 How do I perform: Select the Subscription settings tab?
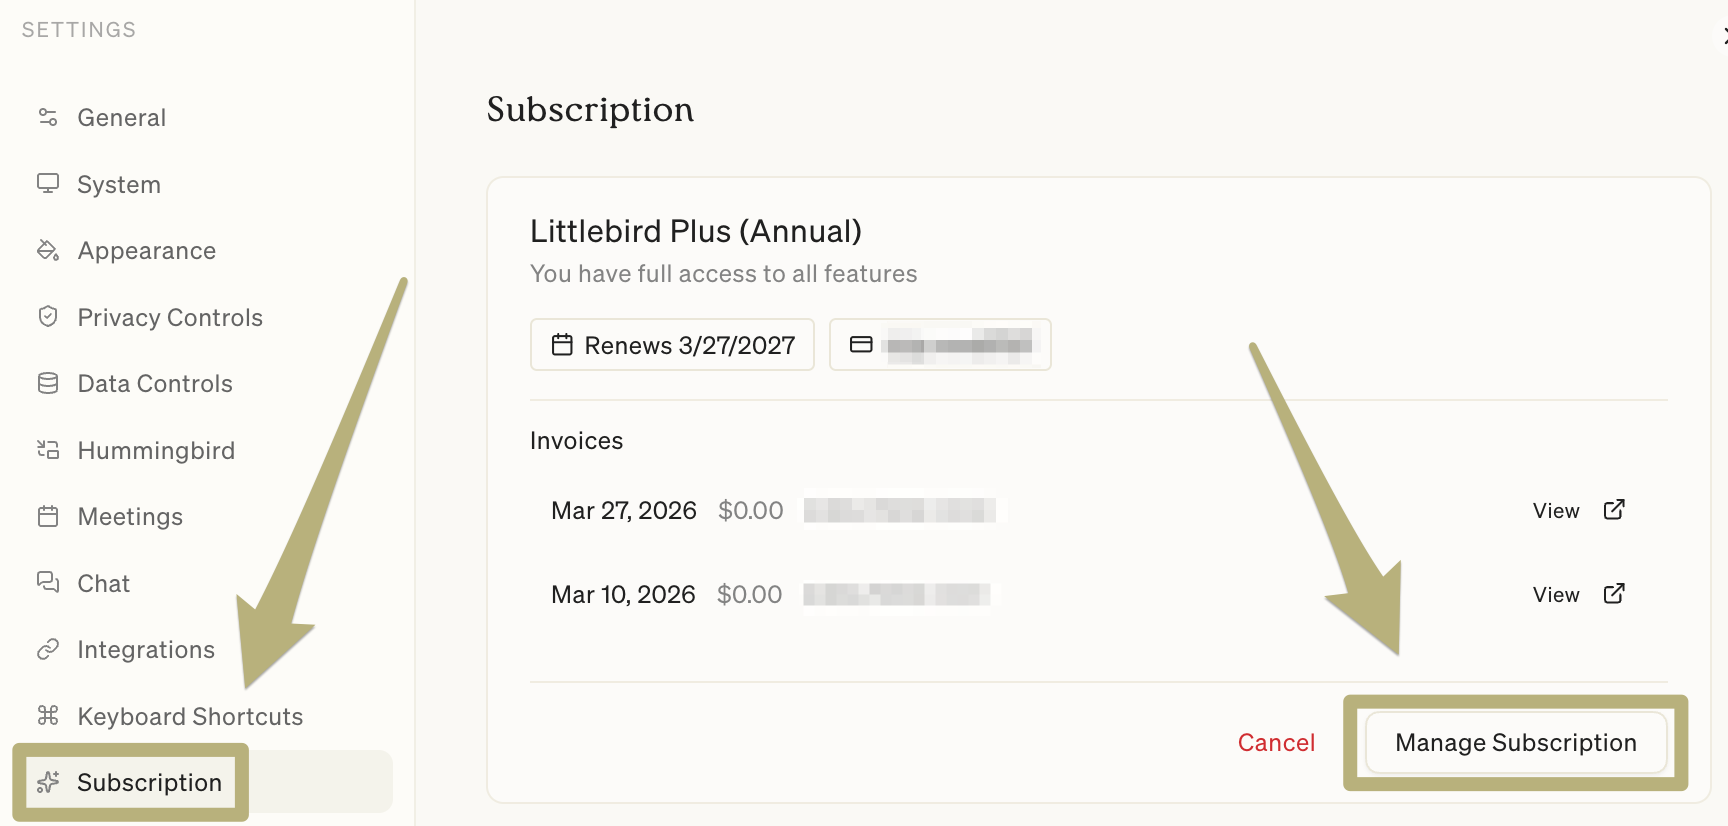tap(149, 782)
